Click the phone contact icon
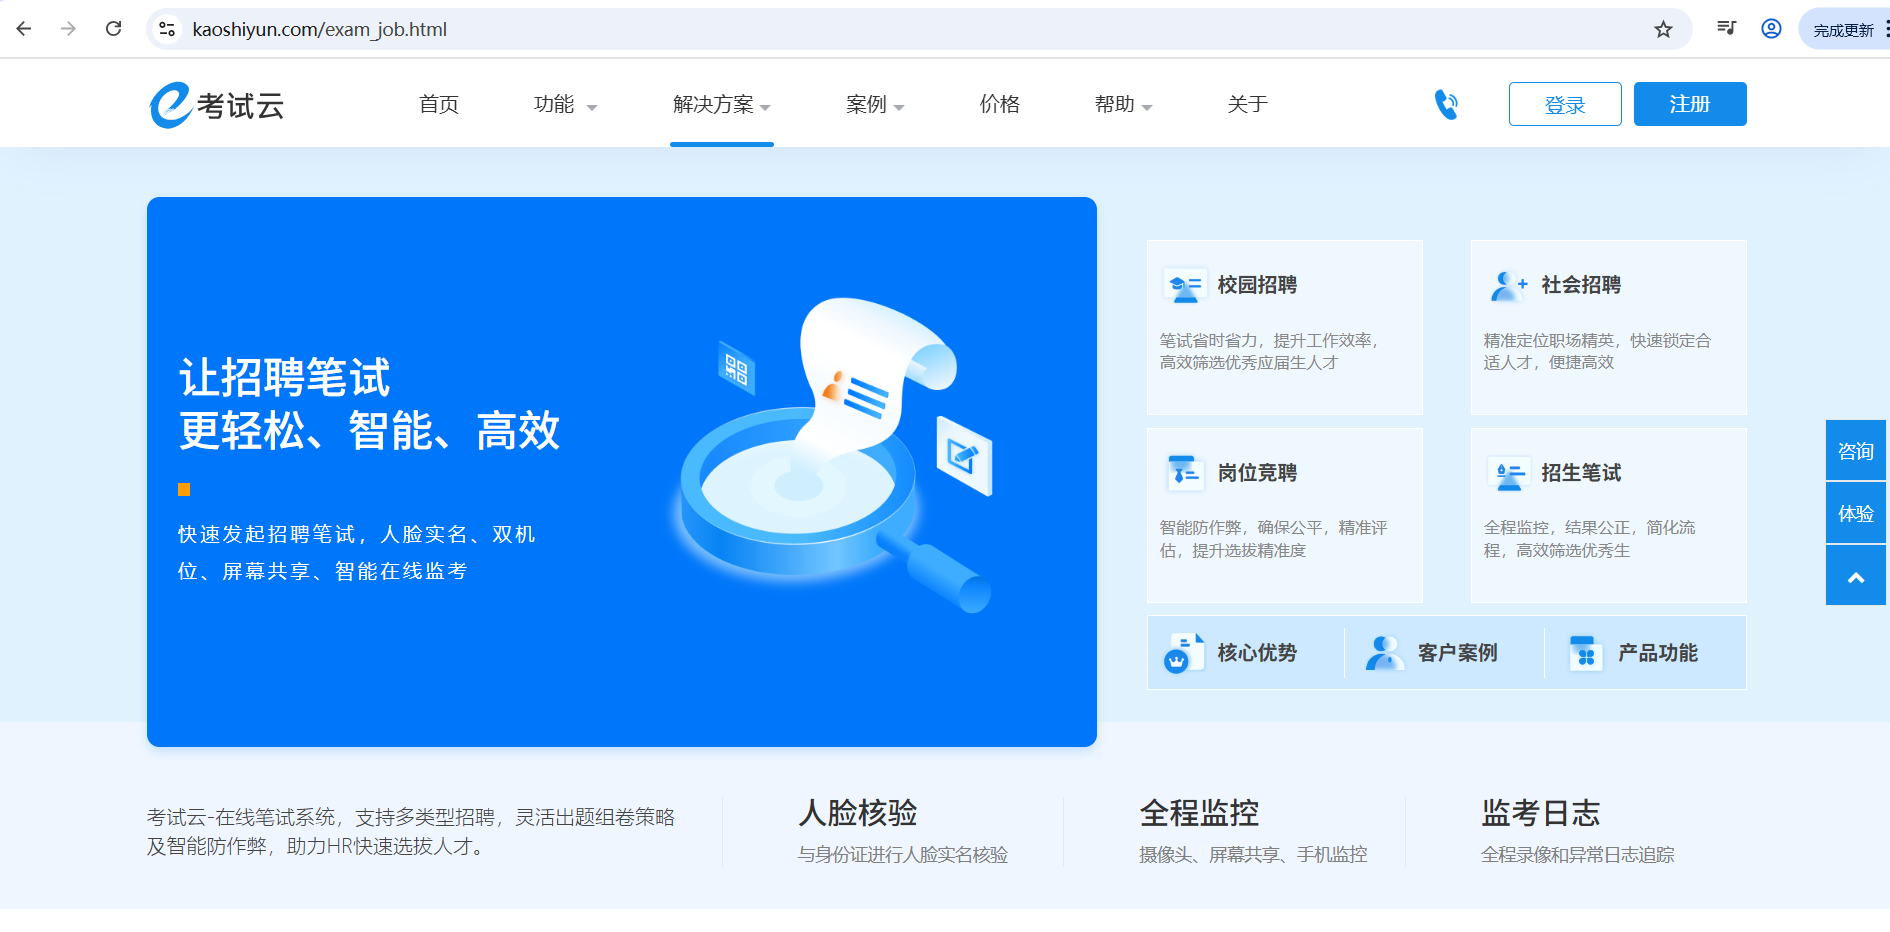Screen dimensions: 1890x932 (1446, 105)
